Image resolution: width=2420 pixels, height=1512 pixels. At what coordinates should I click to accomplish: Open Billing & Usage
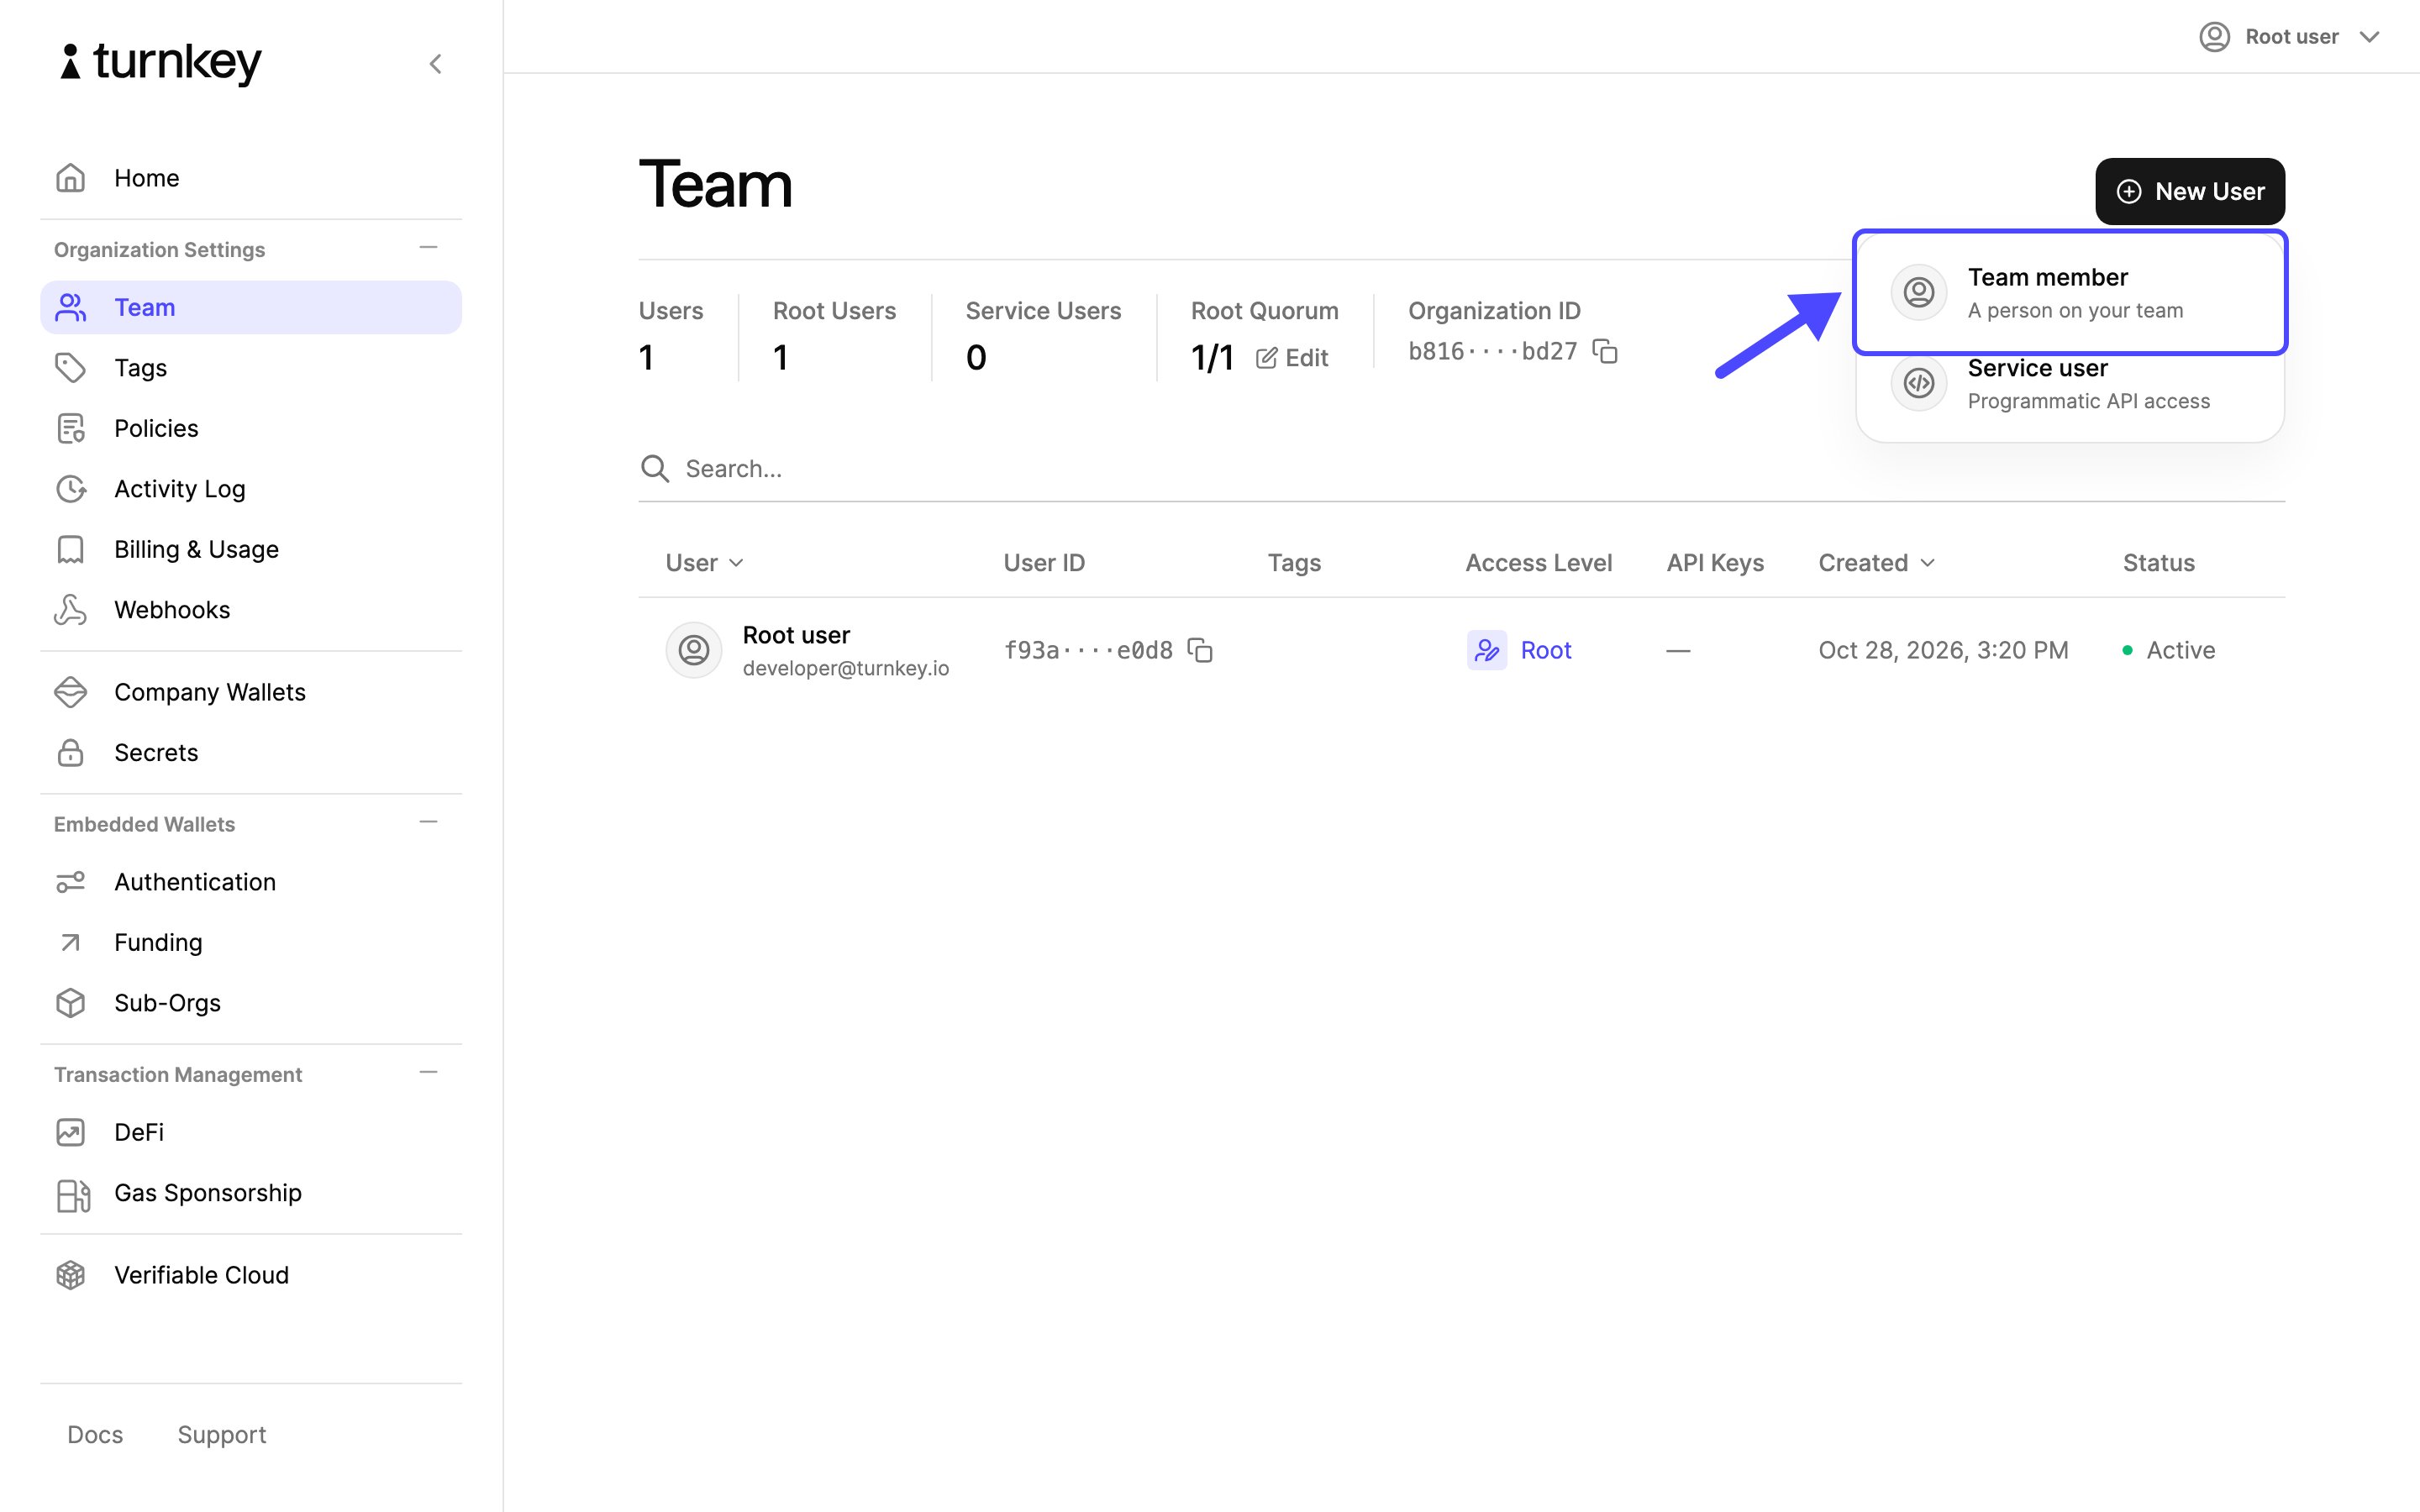click(251, 549)
